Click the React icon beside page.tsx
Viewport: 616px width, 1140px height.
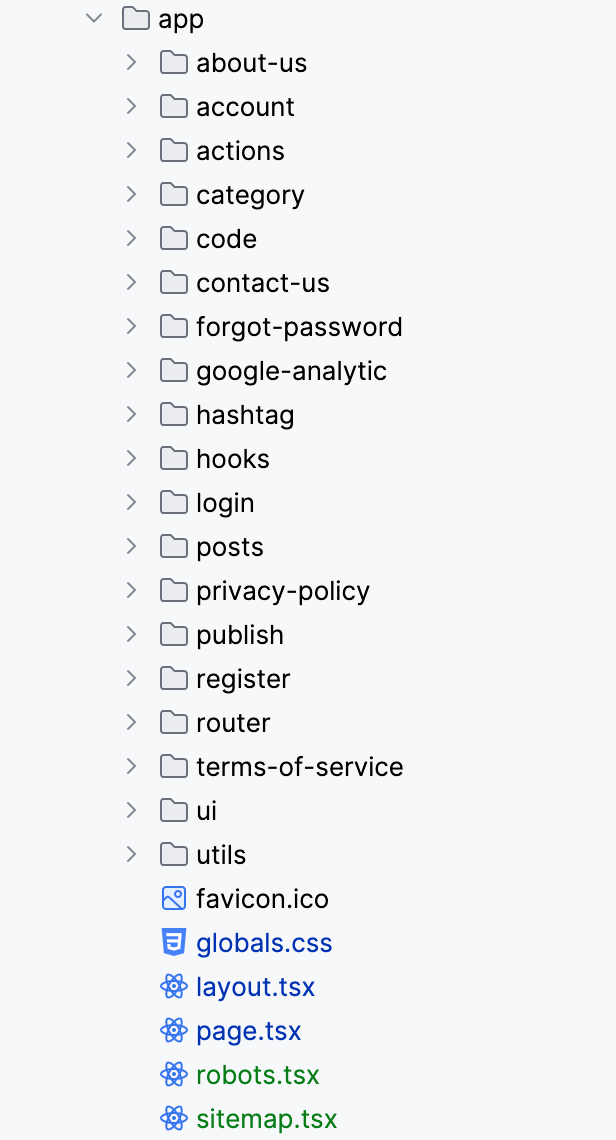[174, 1031]
